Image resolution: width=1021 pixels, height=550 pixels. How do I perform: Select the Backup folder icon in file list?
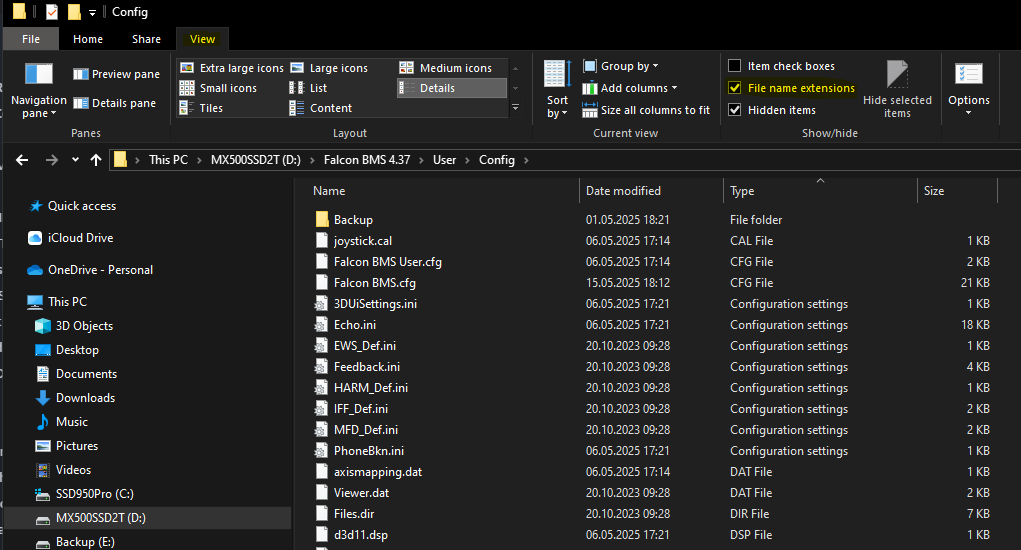click(322, 219)
